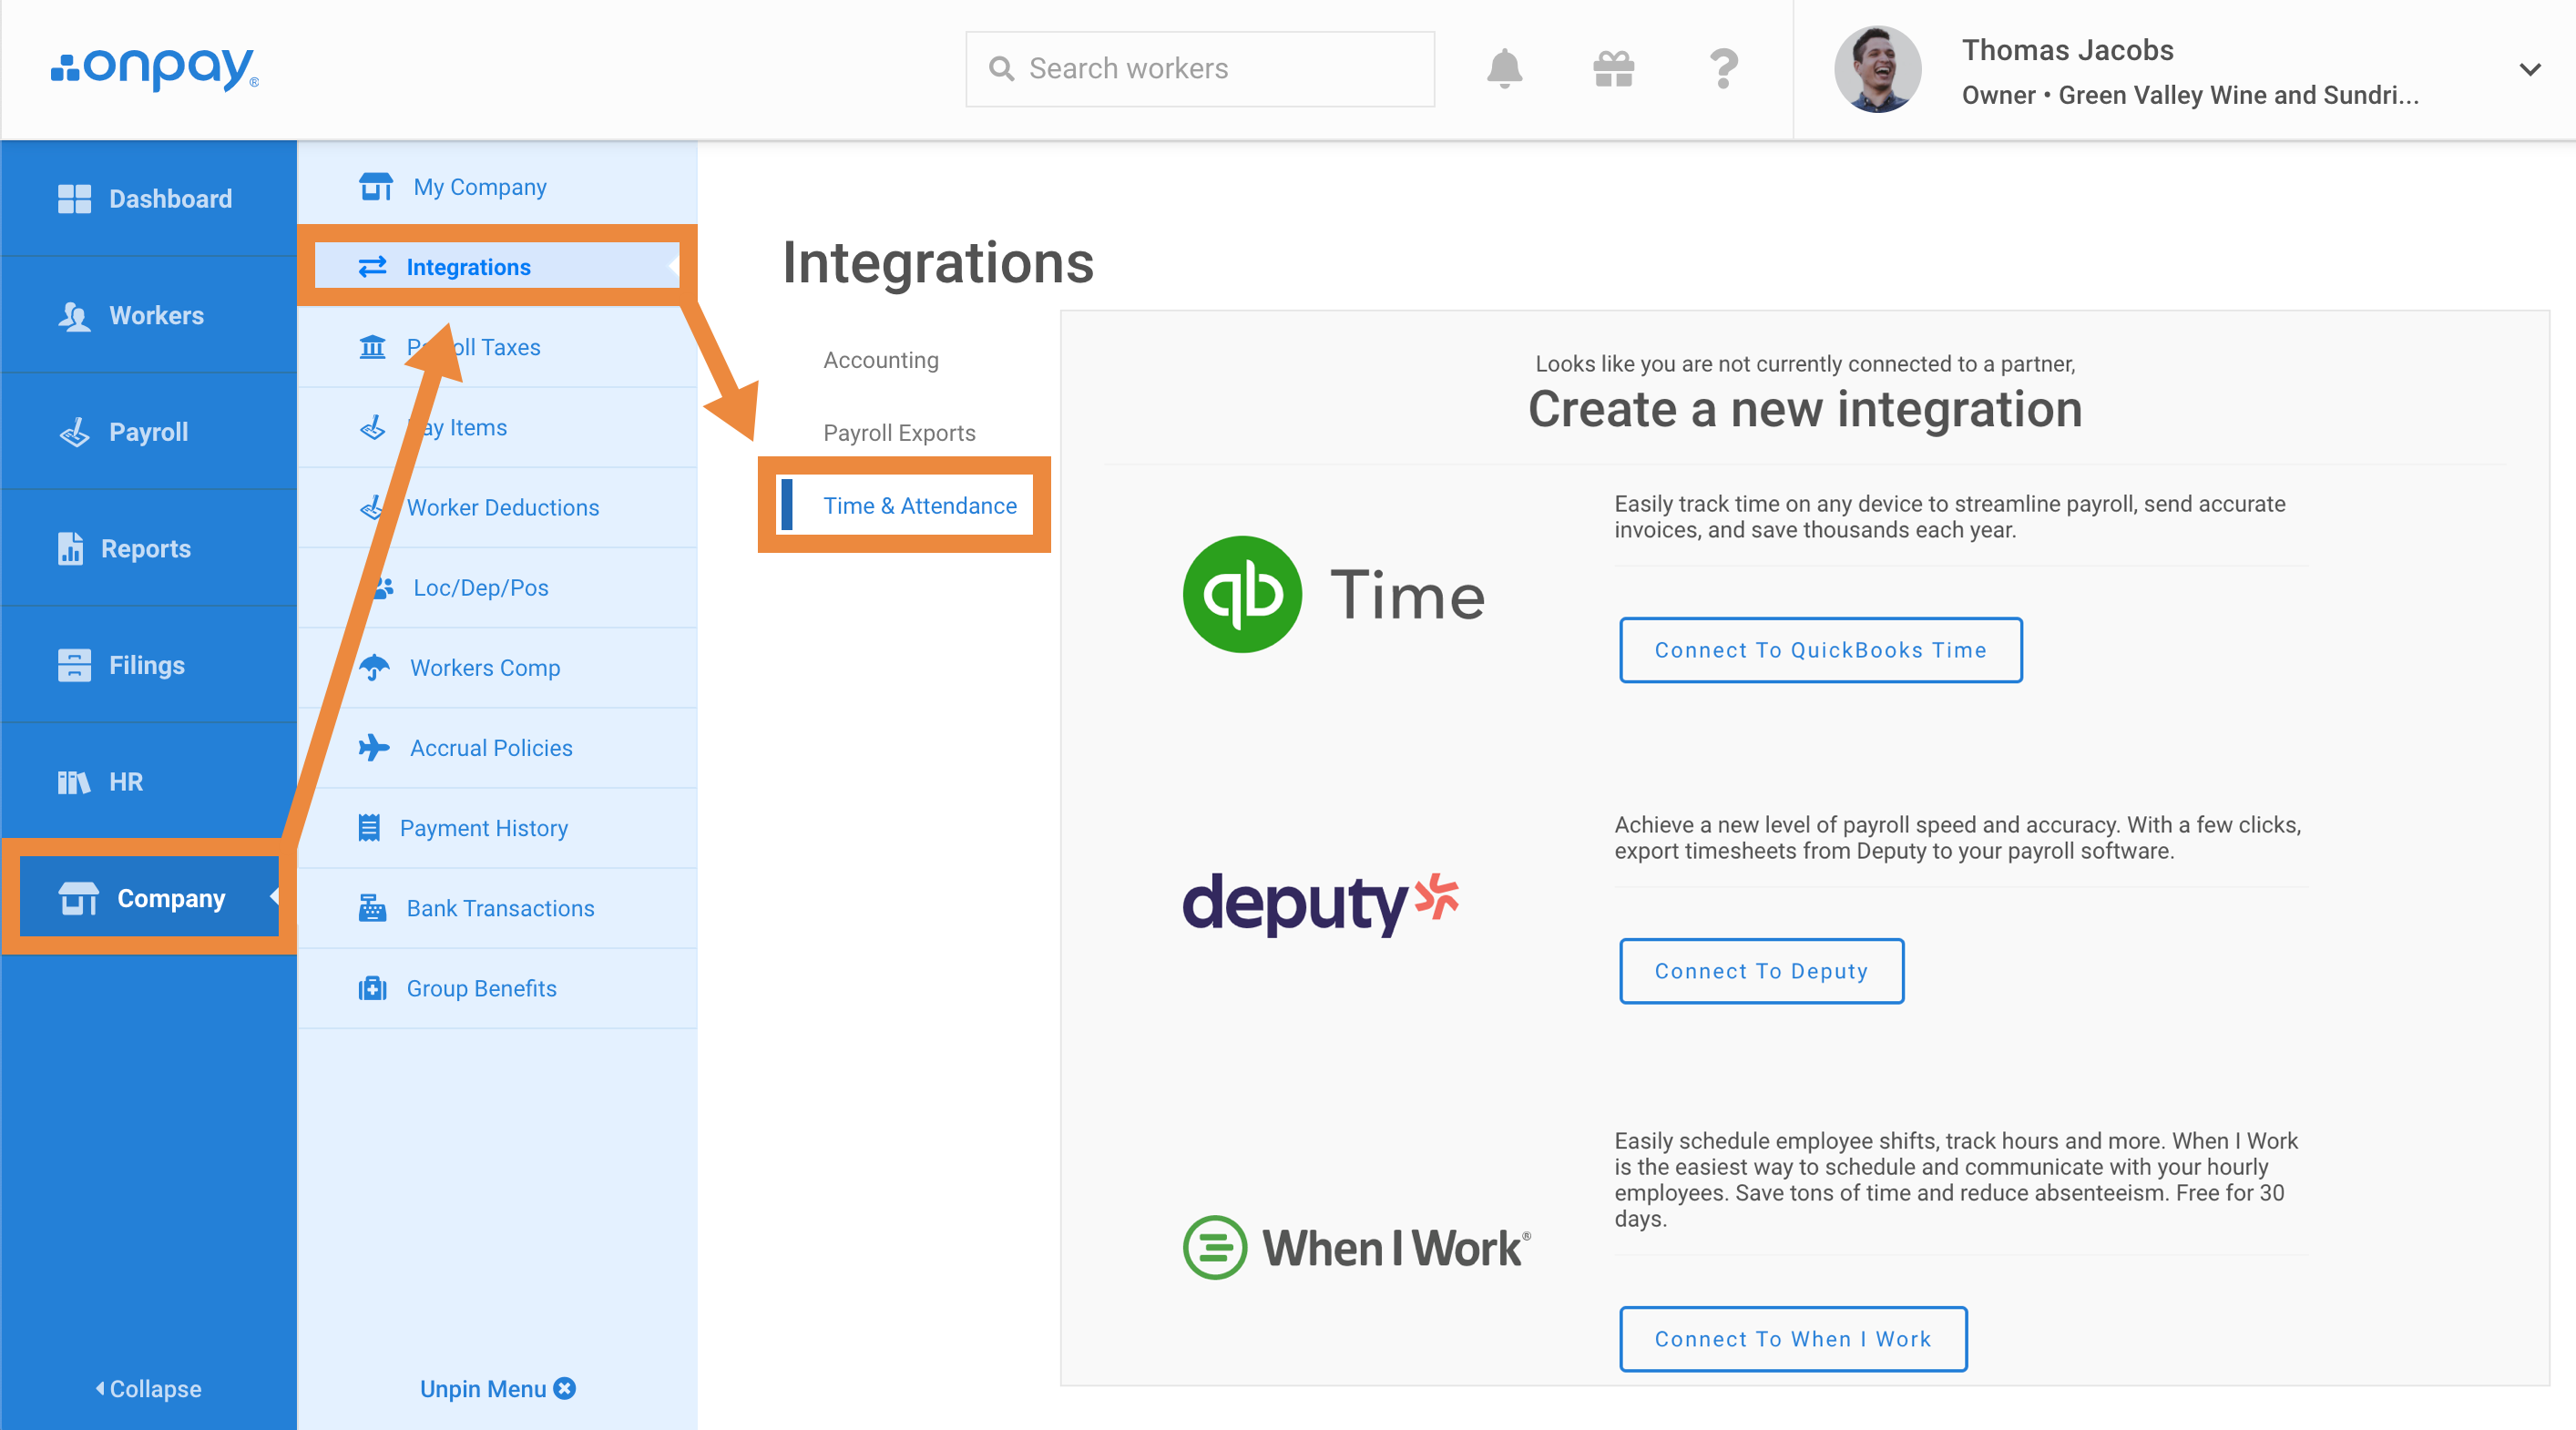This screenshot has height=1430, width=2576.
Task: Open Group Benefits submenu item
Action: point(497,987)
